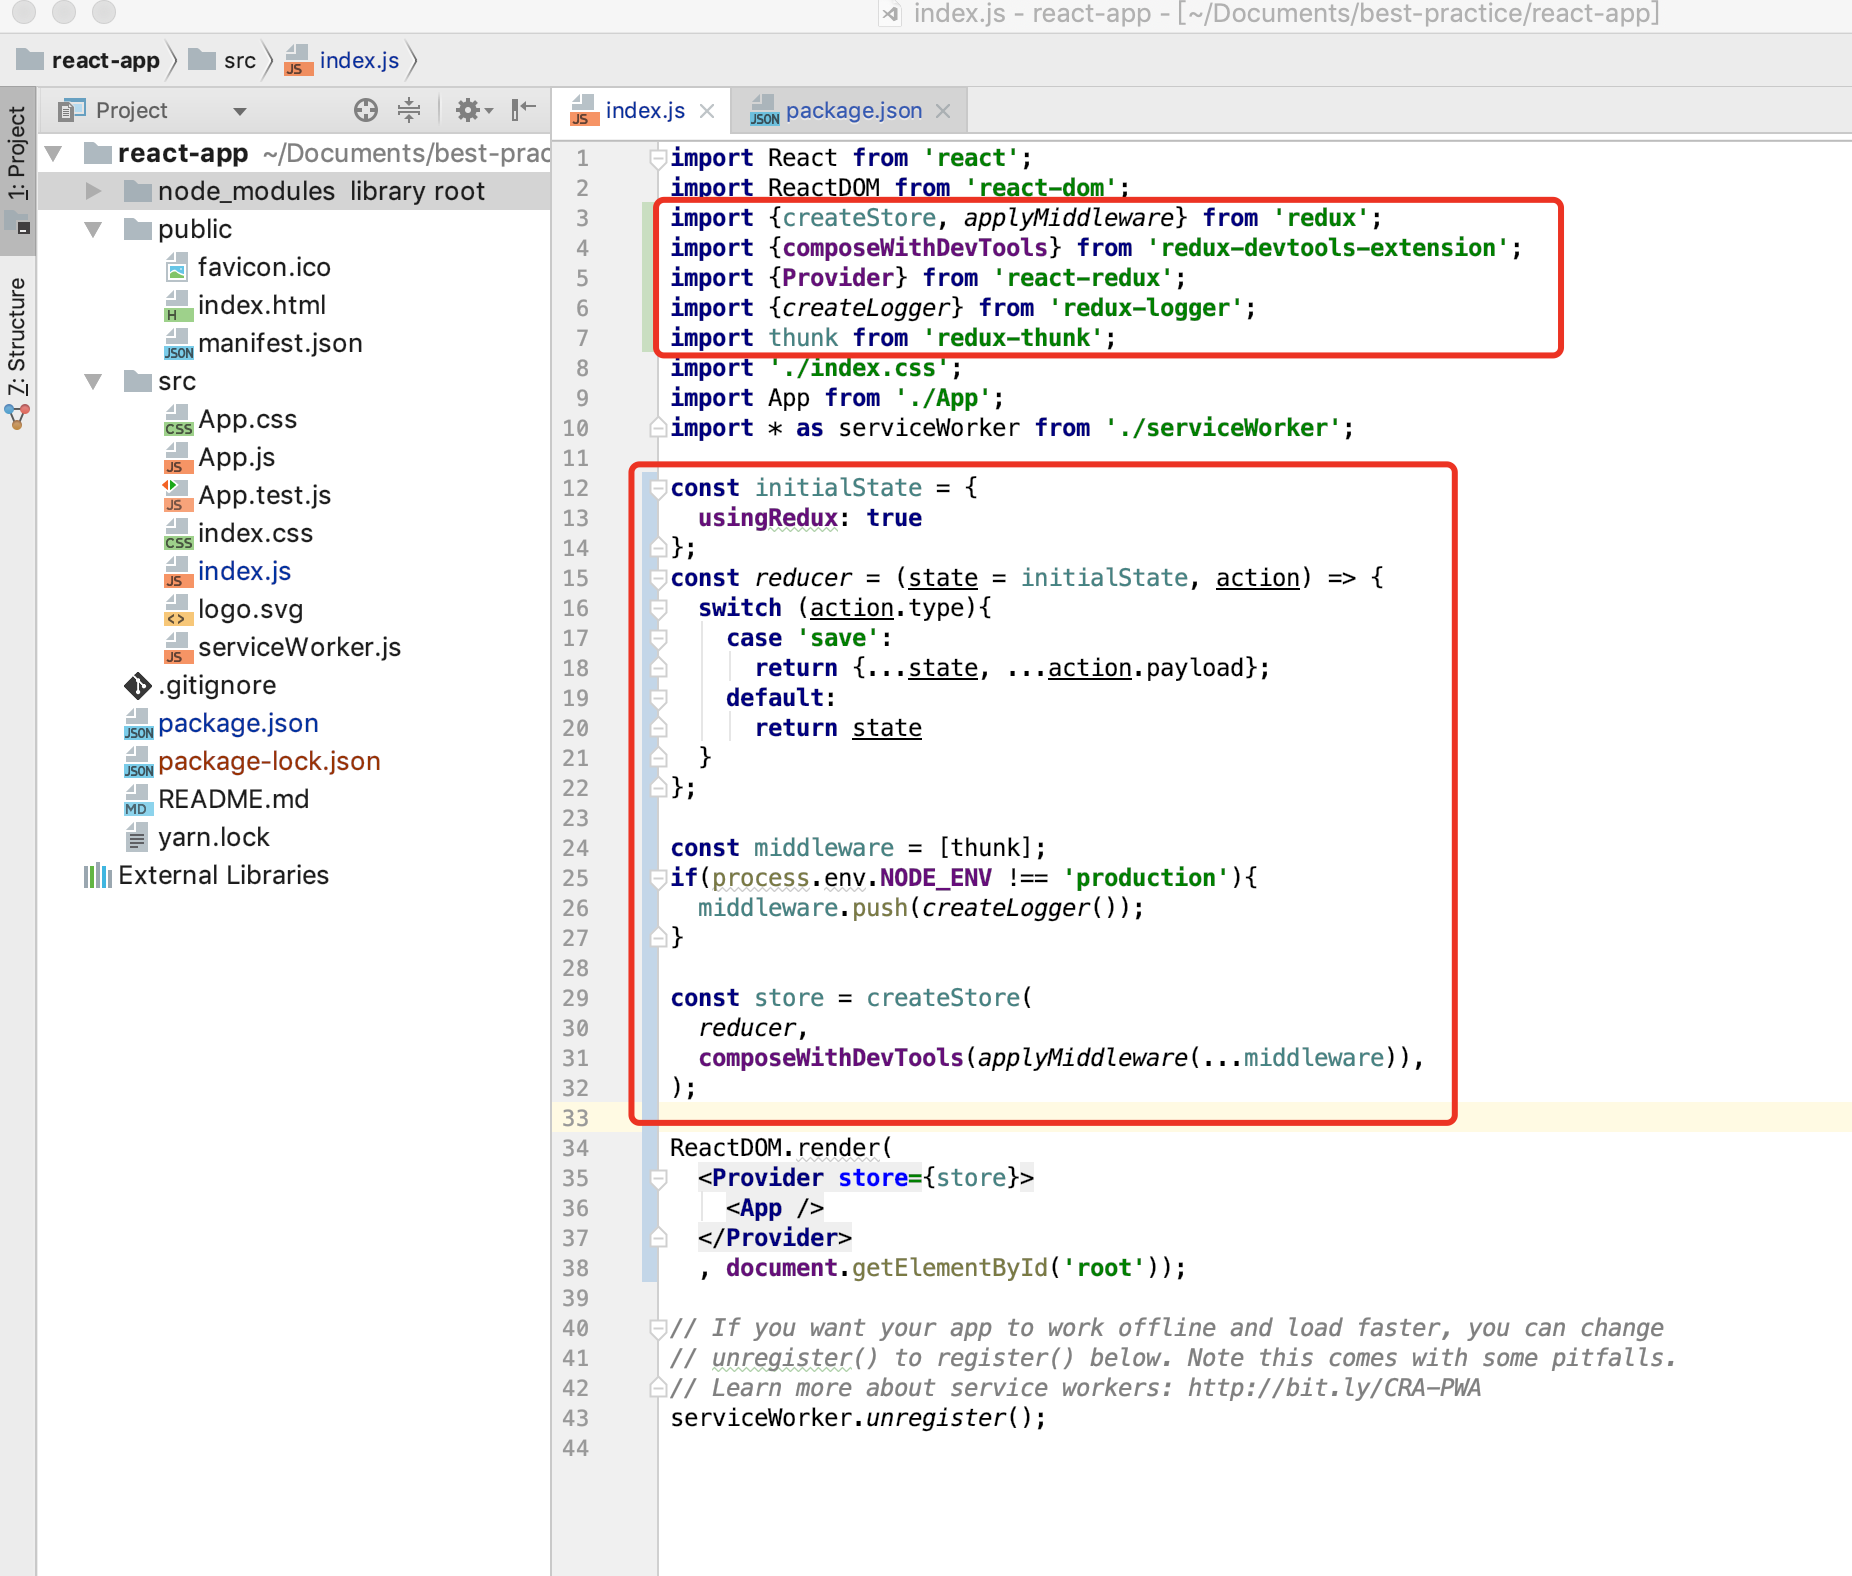Click the Project panel window icon

(71, 110)
